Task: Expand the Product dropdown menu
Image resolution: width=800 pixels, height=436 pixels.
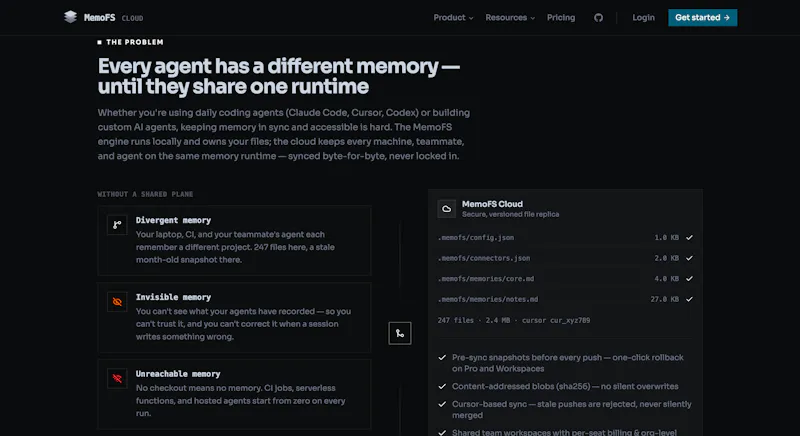Action: [x=453, y=18]
